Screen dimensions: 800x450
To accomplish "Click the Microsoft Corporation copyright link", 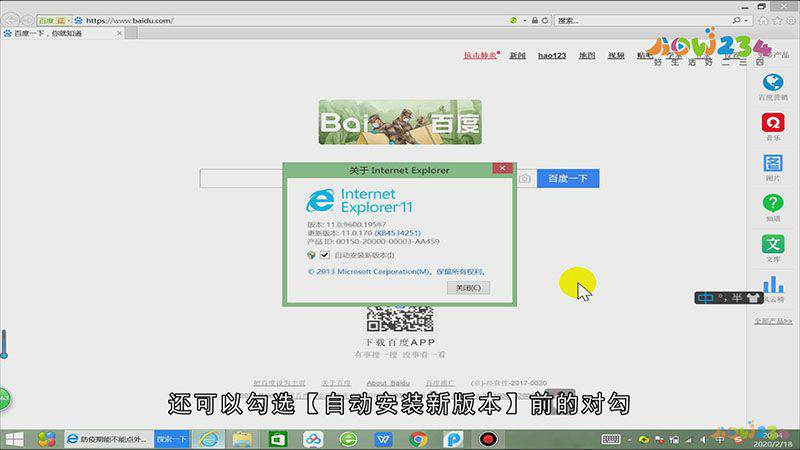I will click(396, 271).
